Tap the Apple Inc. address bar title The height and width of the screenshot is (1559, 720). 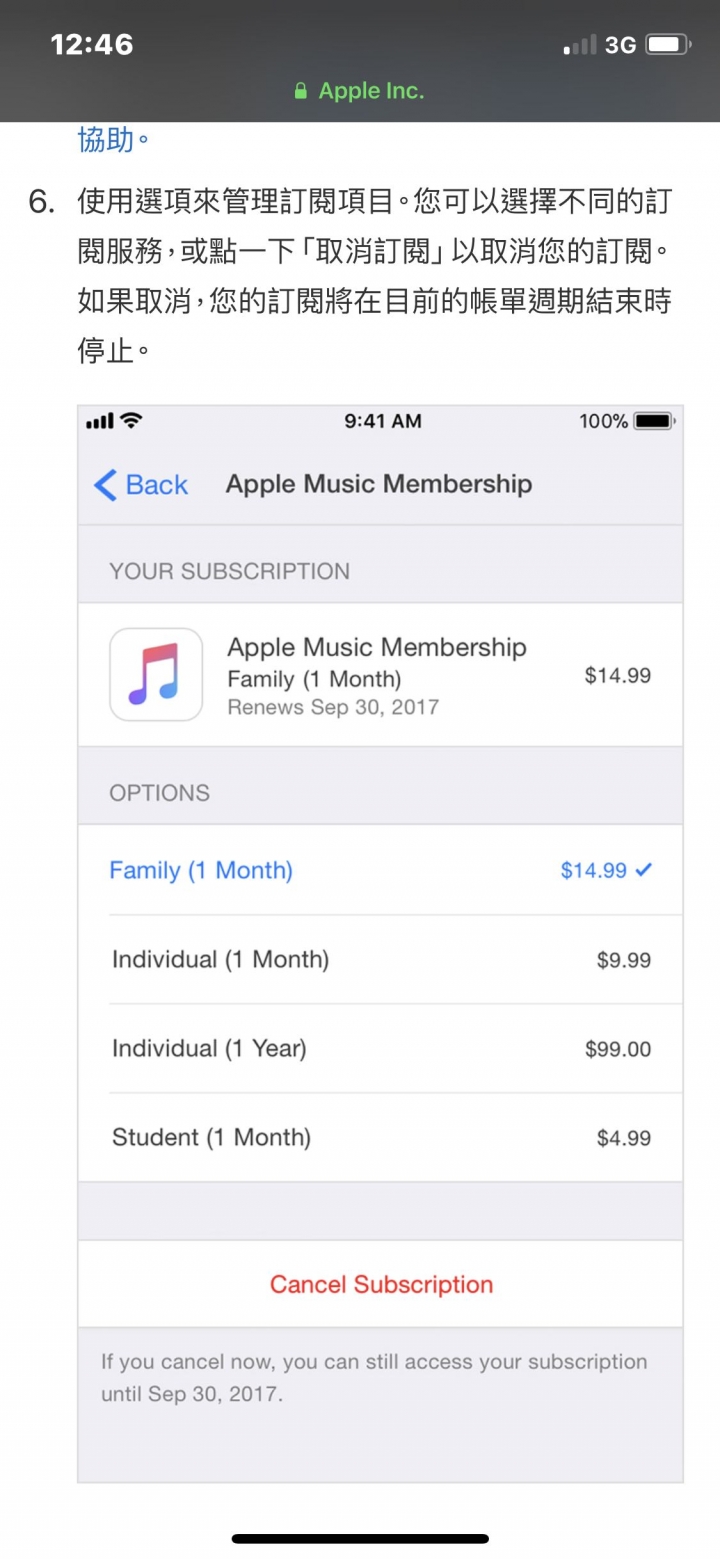(371, 91)
